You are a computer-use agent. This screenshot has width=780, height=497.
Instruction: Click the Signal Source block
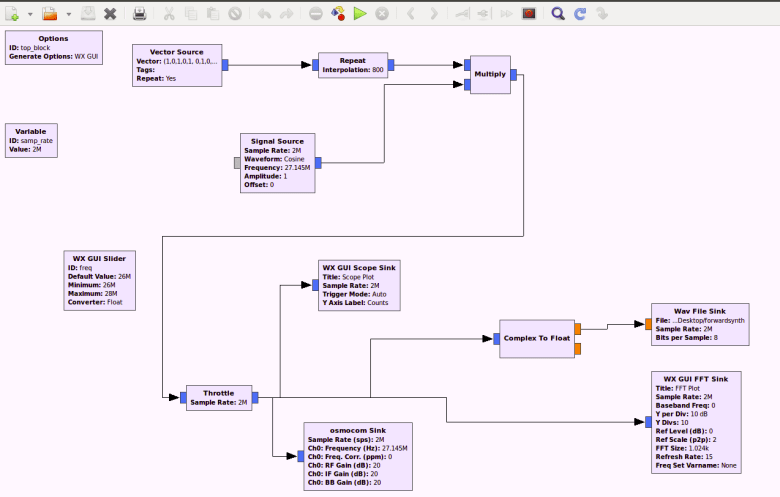pos(277,162)
